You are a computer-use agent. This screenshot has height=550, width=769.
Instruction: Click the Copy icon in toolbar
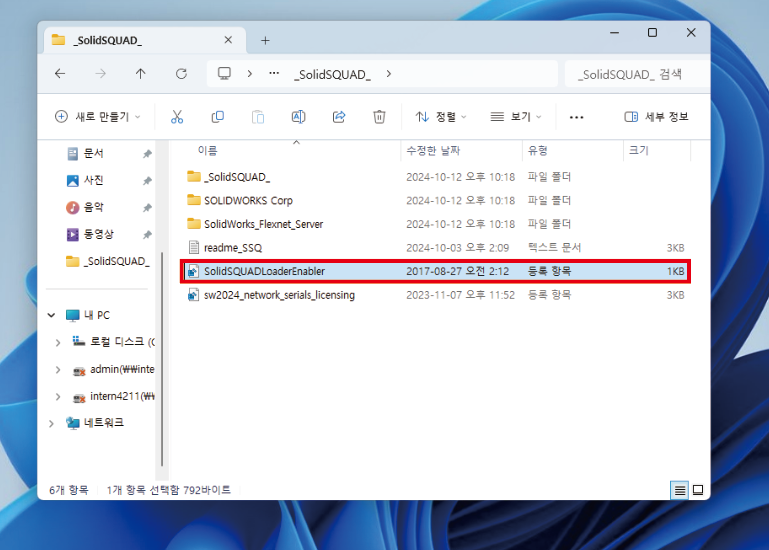click(217, 117)
